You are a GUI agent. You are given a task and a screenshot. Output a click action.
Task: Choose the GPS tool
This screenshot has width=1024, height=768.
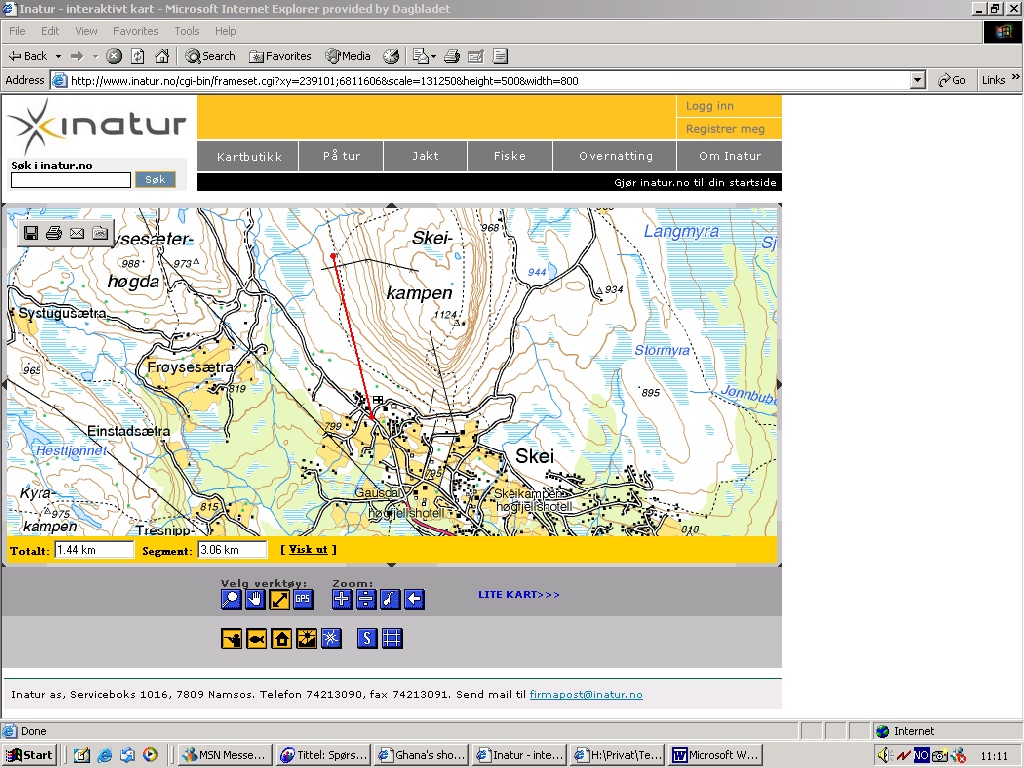[x=303, y=600]
